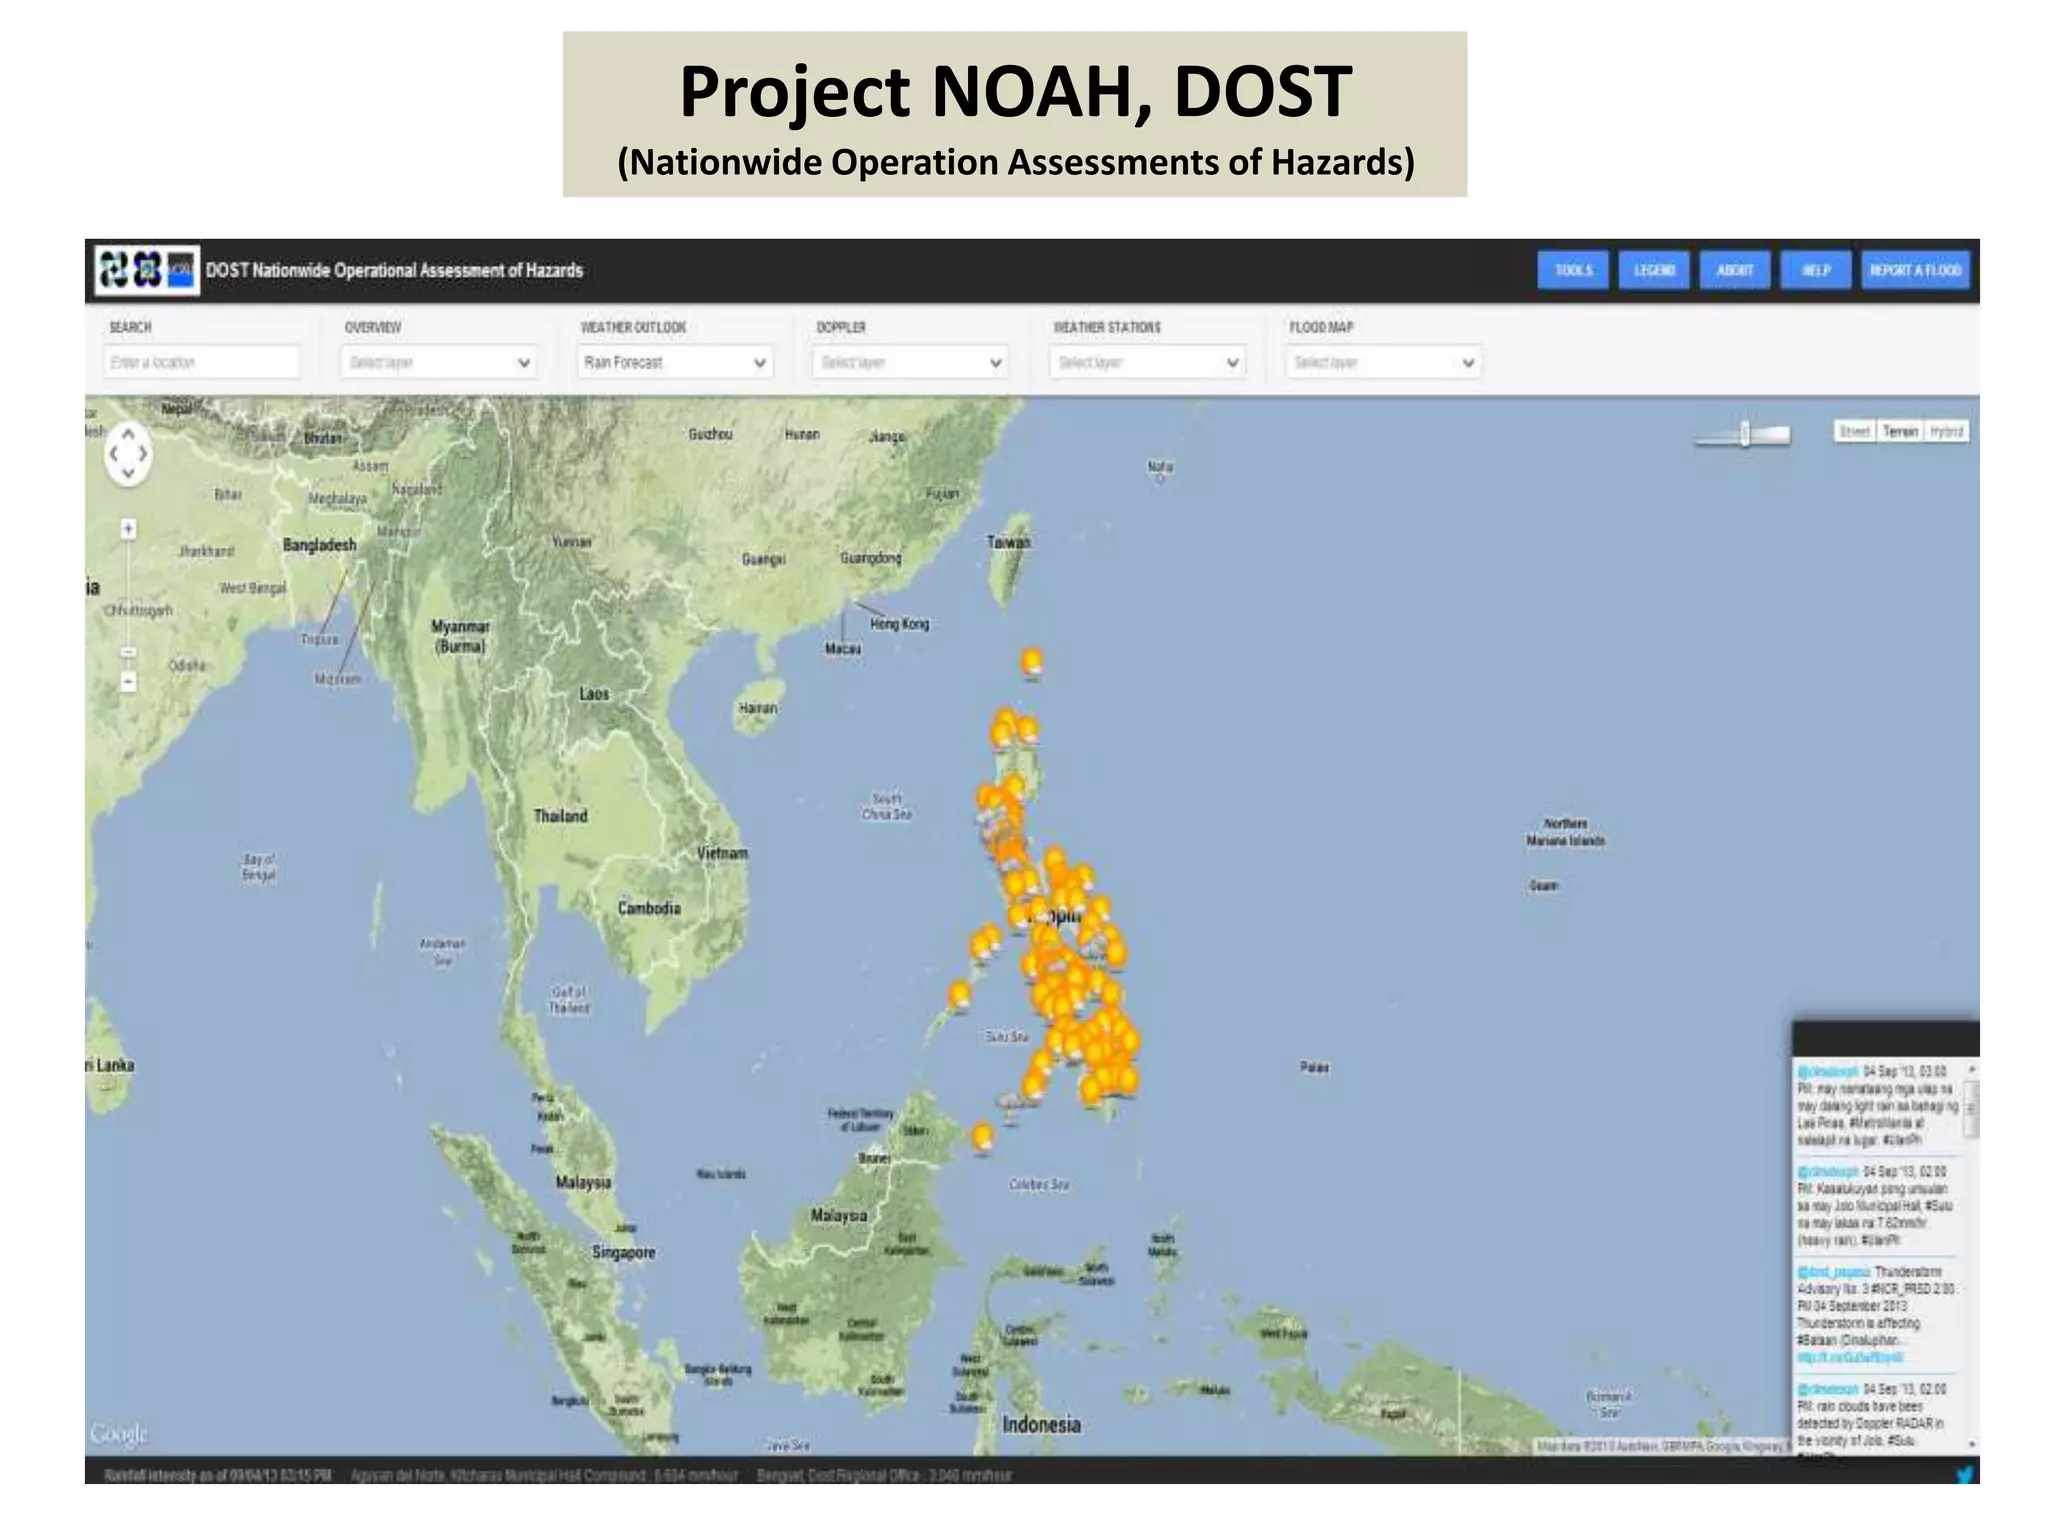Click the Benguet Dost Regional Office reading
The image size is (2048, 1536).
[884, 1475]
